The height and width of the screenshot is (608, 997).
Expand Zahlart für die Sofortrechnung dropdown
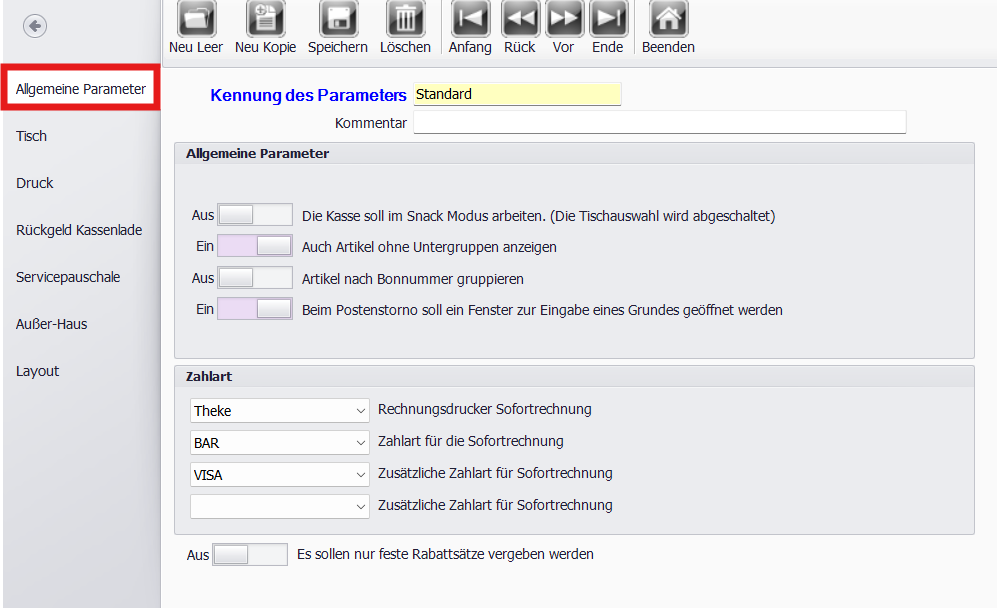tap(280, 443)
